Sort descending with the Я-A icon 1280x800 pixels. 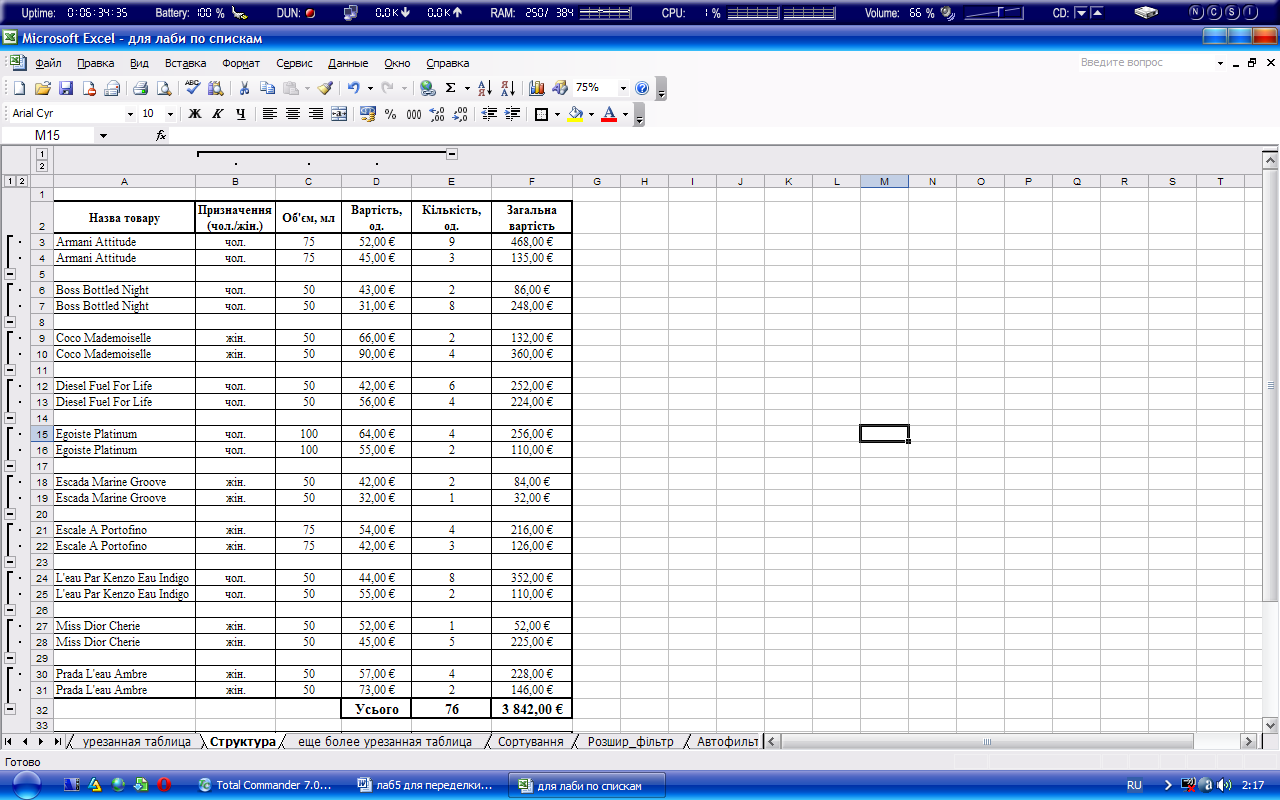507,88
